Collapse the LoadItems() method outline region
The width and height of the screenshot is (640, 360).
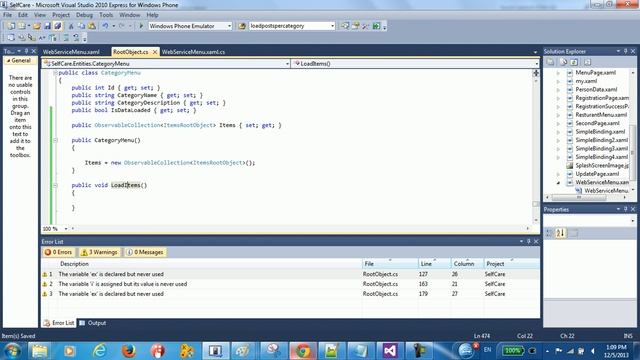(x=55, y=185)
